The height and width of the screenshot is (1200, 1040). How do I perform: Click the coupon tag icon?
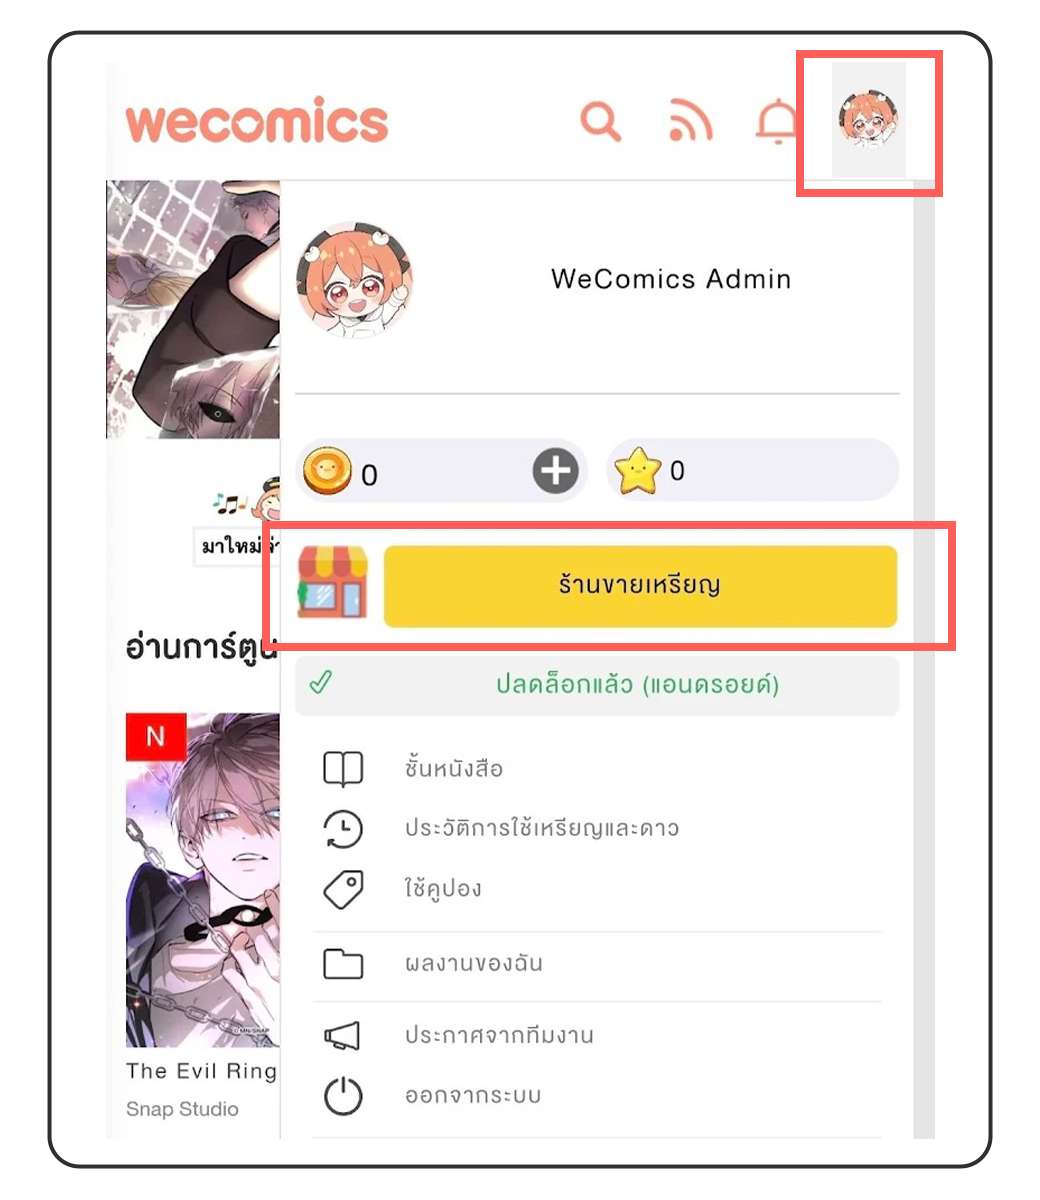343,889
